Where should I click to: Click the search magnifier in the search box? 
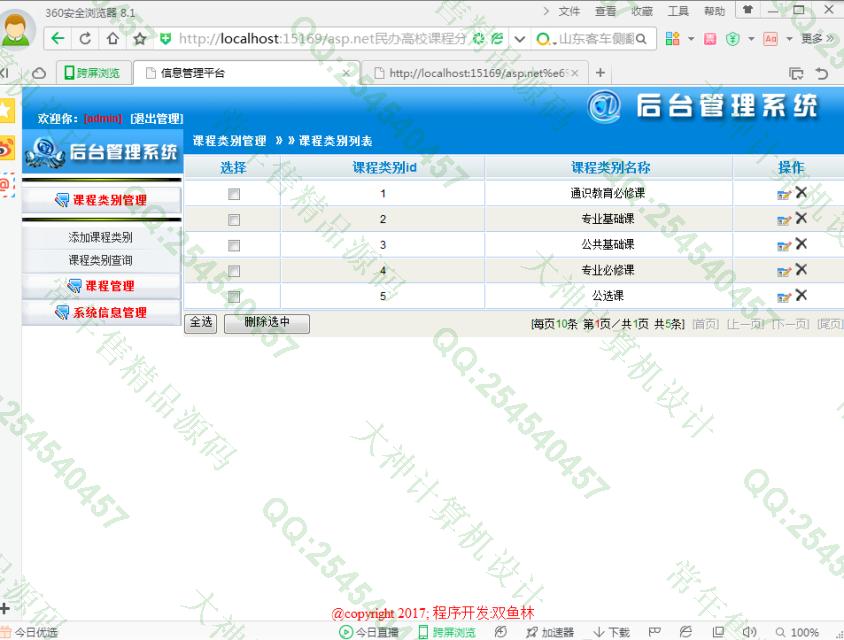click(x=641, y=39)
